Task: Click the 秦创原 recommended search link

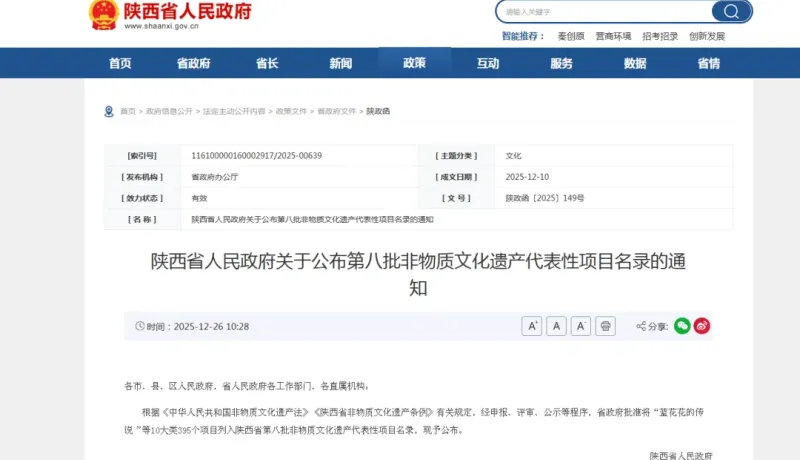Action: click(571, 36)
